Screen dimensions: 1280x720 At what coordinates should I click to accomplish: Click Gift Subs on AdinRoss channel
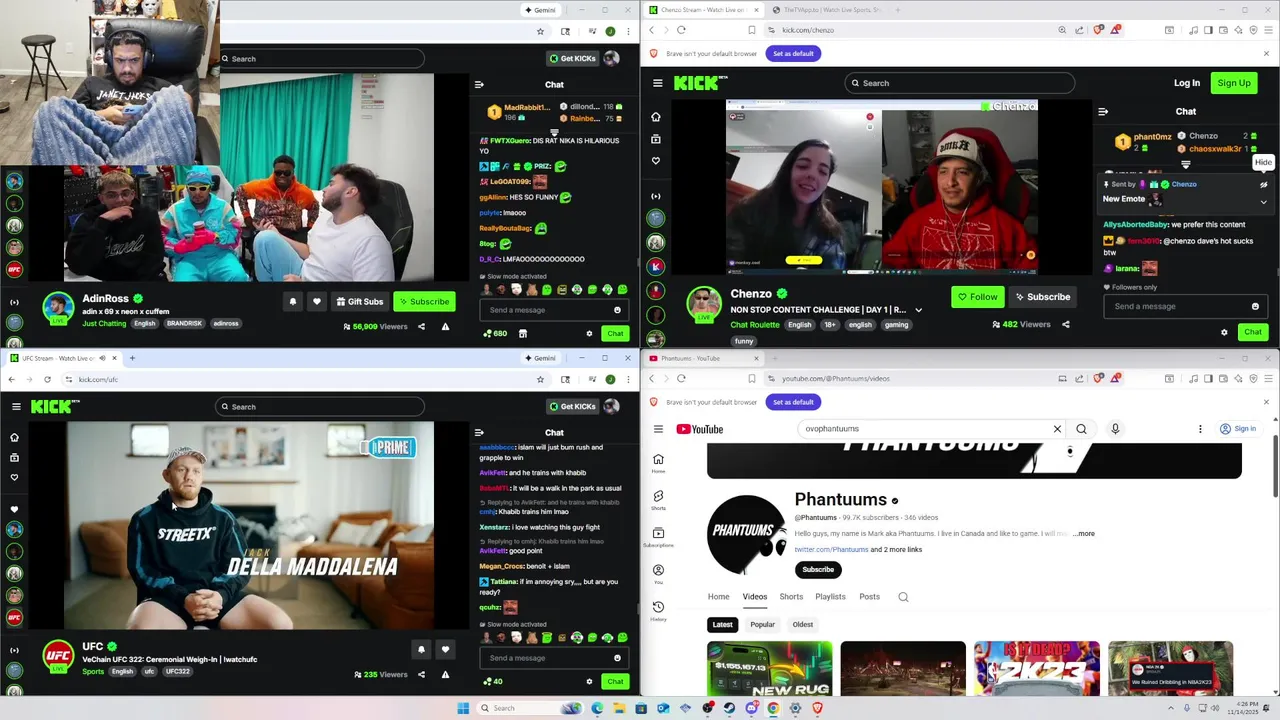click(x=359, y=301)
